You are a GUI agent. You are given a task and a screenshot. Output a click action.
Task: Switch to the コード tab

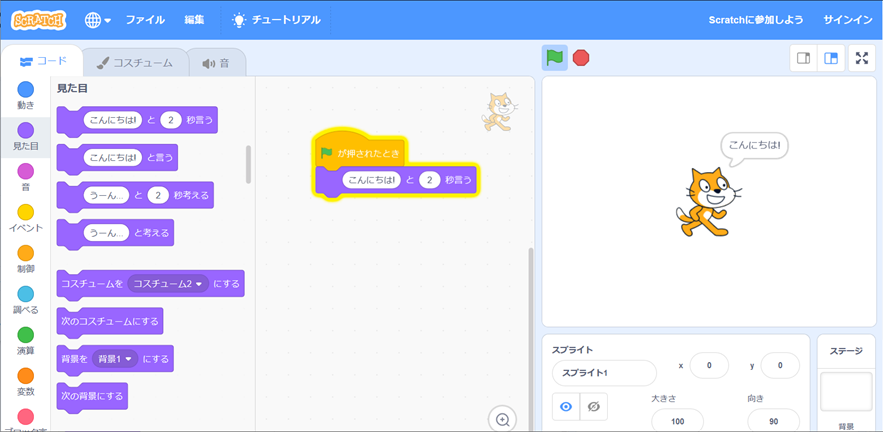coord(43,61)
